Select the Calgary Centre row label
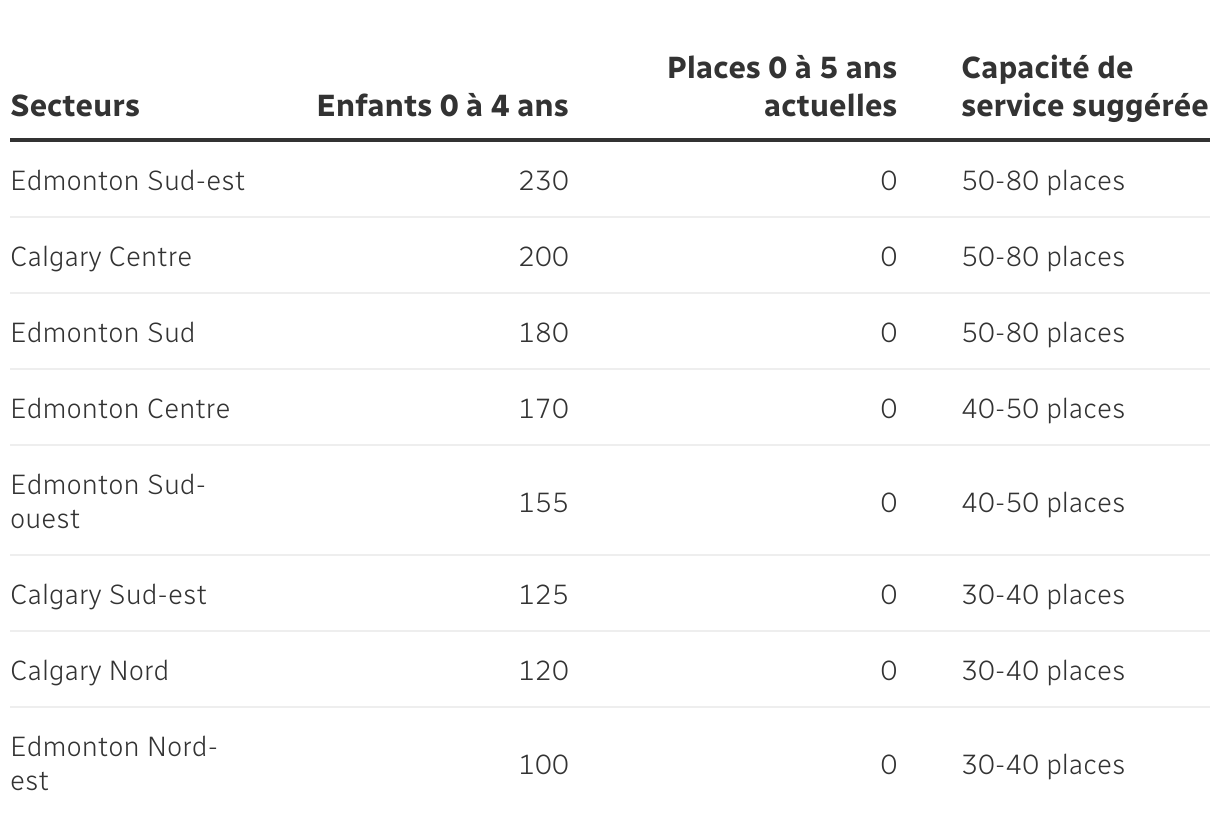The height and width of the screenshot is (826, 1220). [101, 257]
